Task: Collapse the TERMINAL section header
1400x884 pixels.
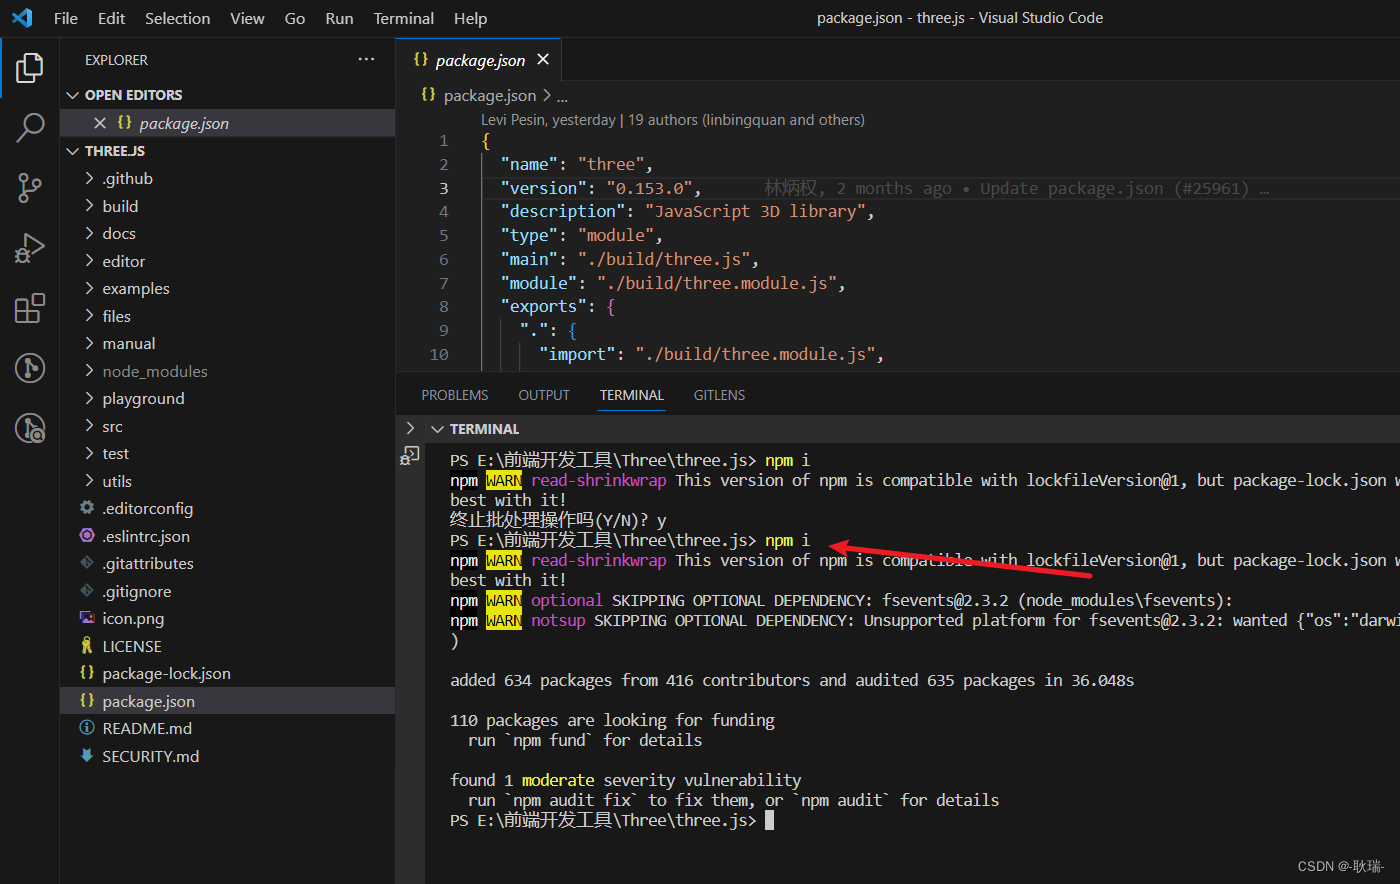Action: coord(437,429)
